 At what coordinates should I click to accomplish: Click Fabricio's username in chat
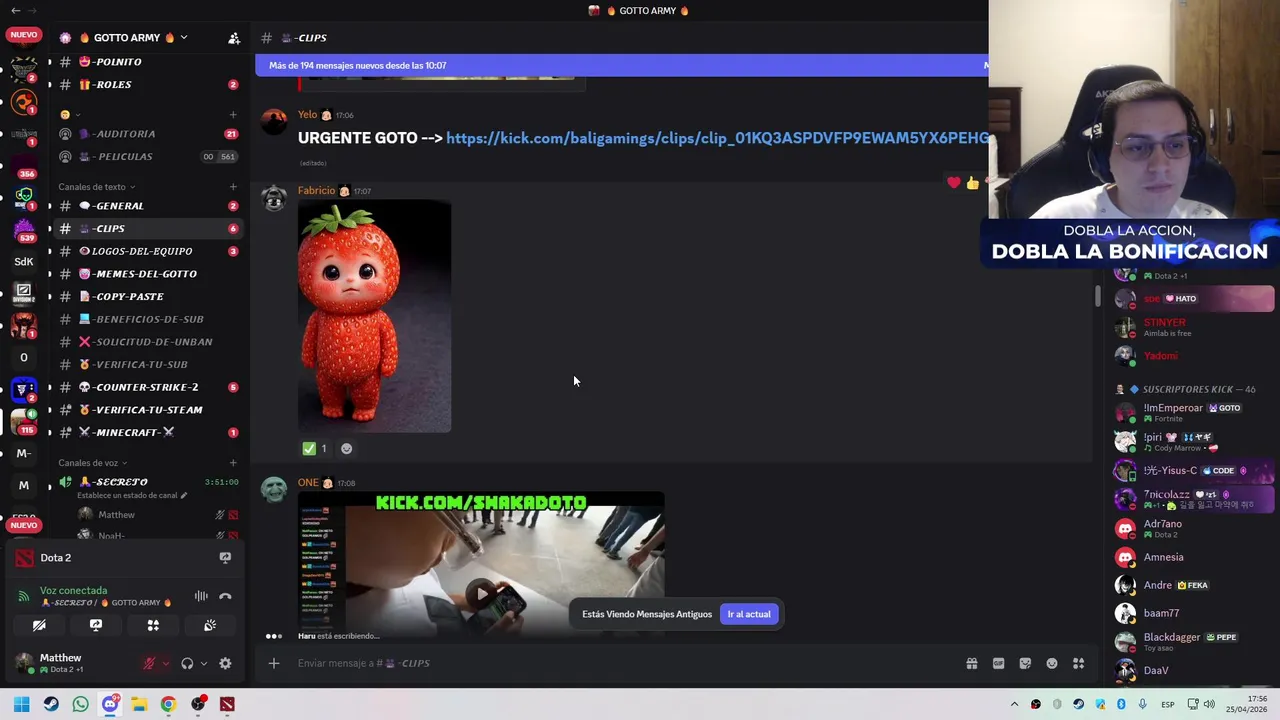pyautogui.click(x=316, y=191)
